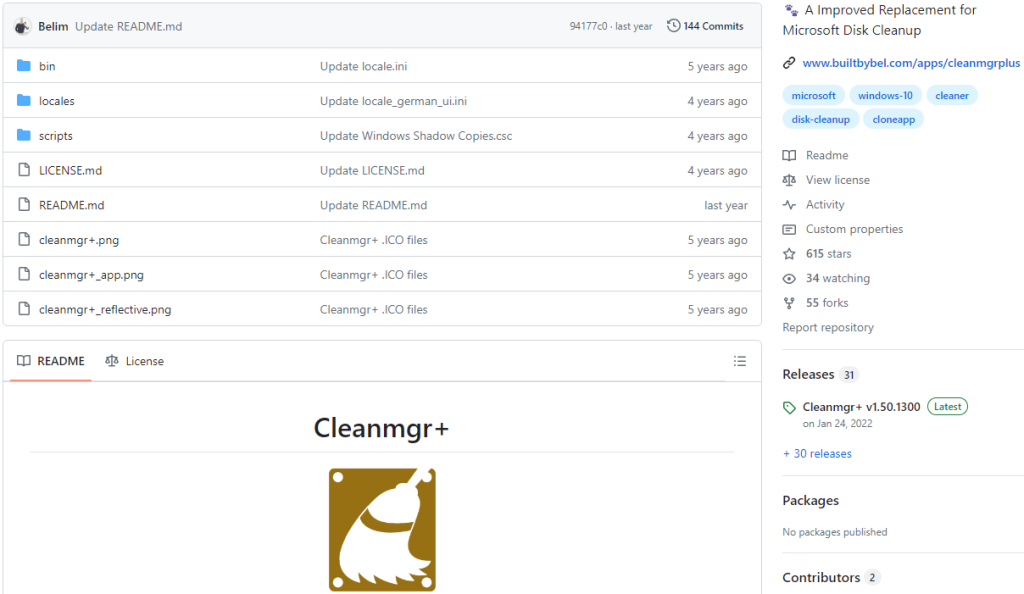Click the cleanmgr+_reflective.png file icon
The width and height of the screenshot is (1024, 594).
[x=24, y=309]
